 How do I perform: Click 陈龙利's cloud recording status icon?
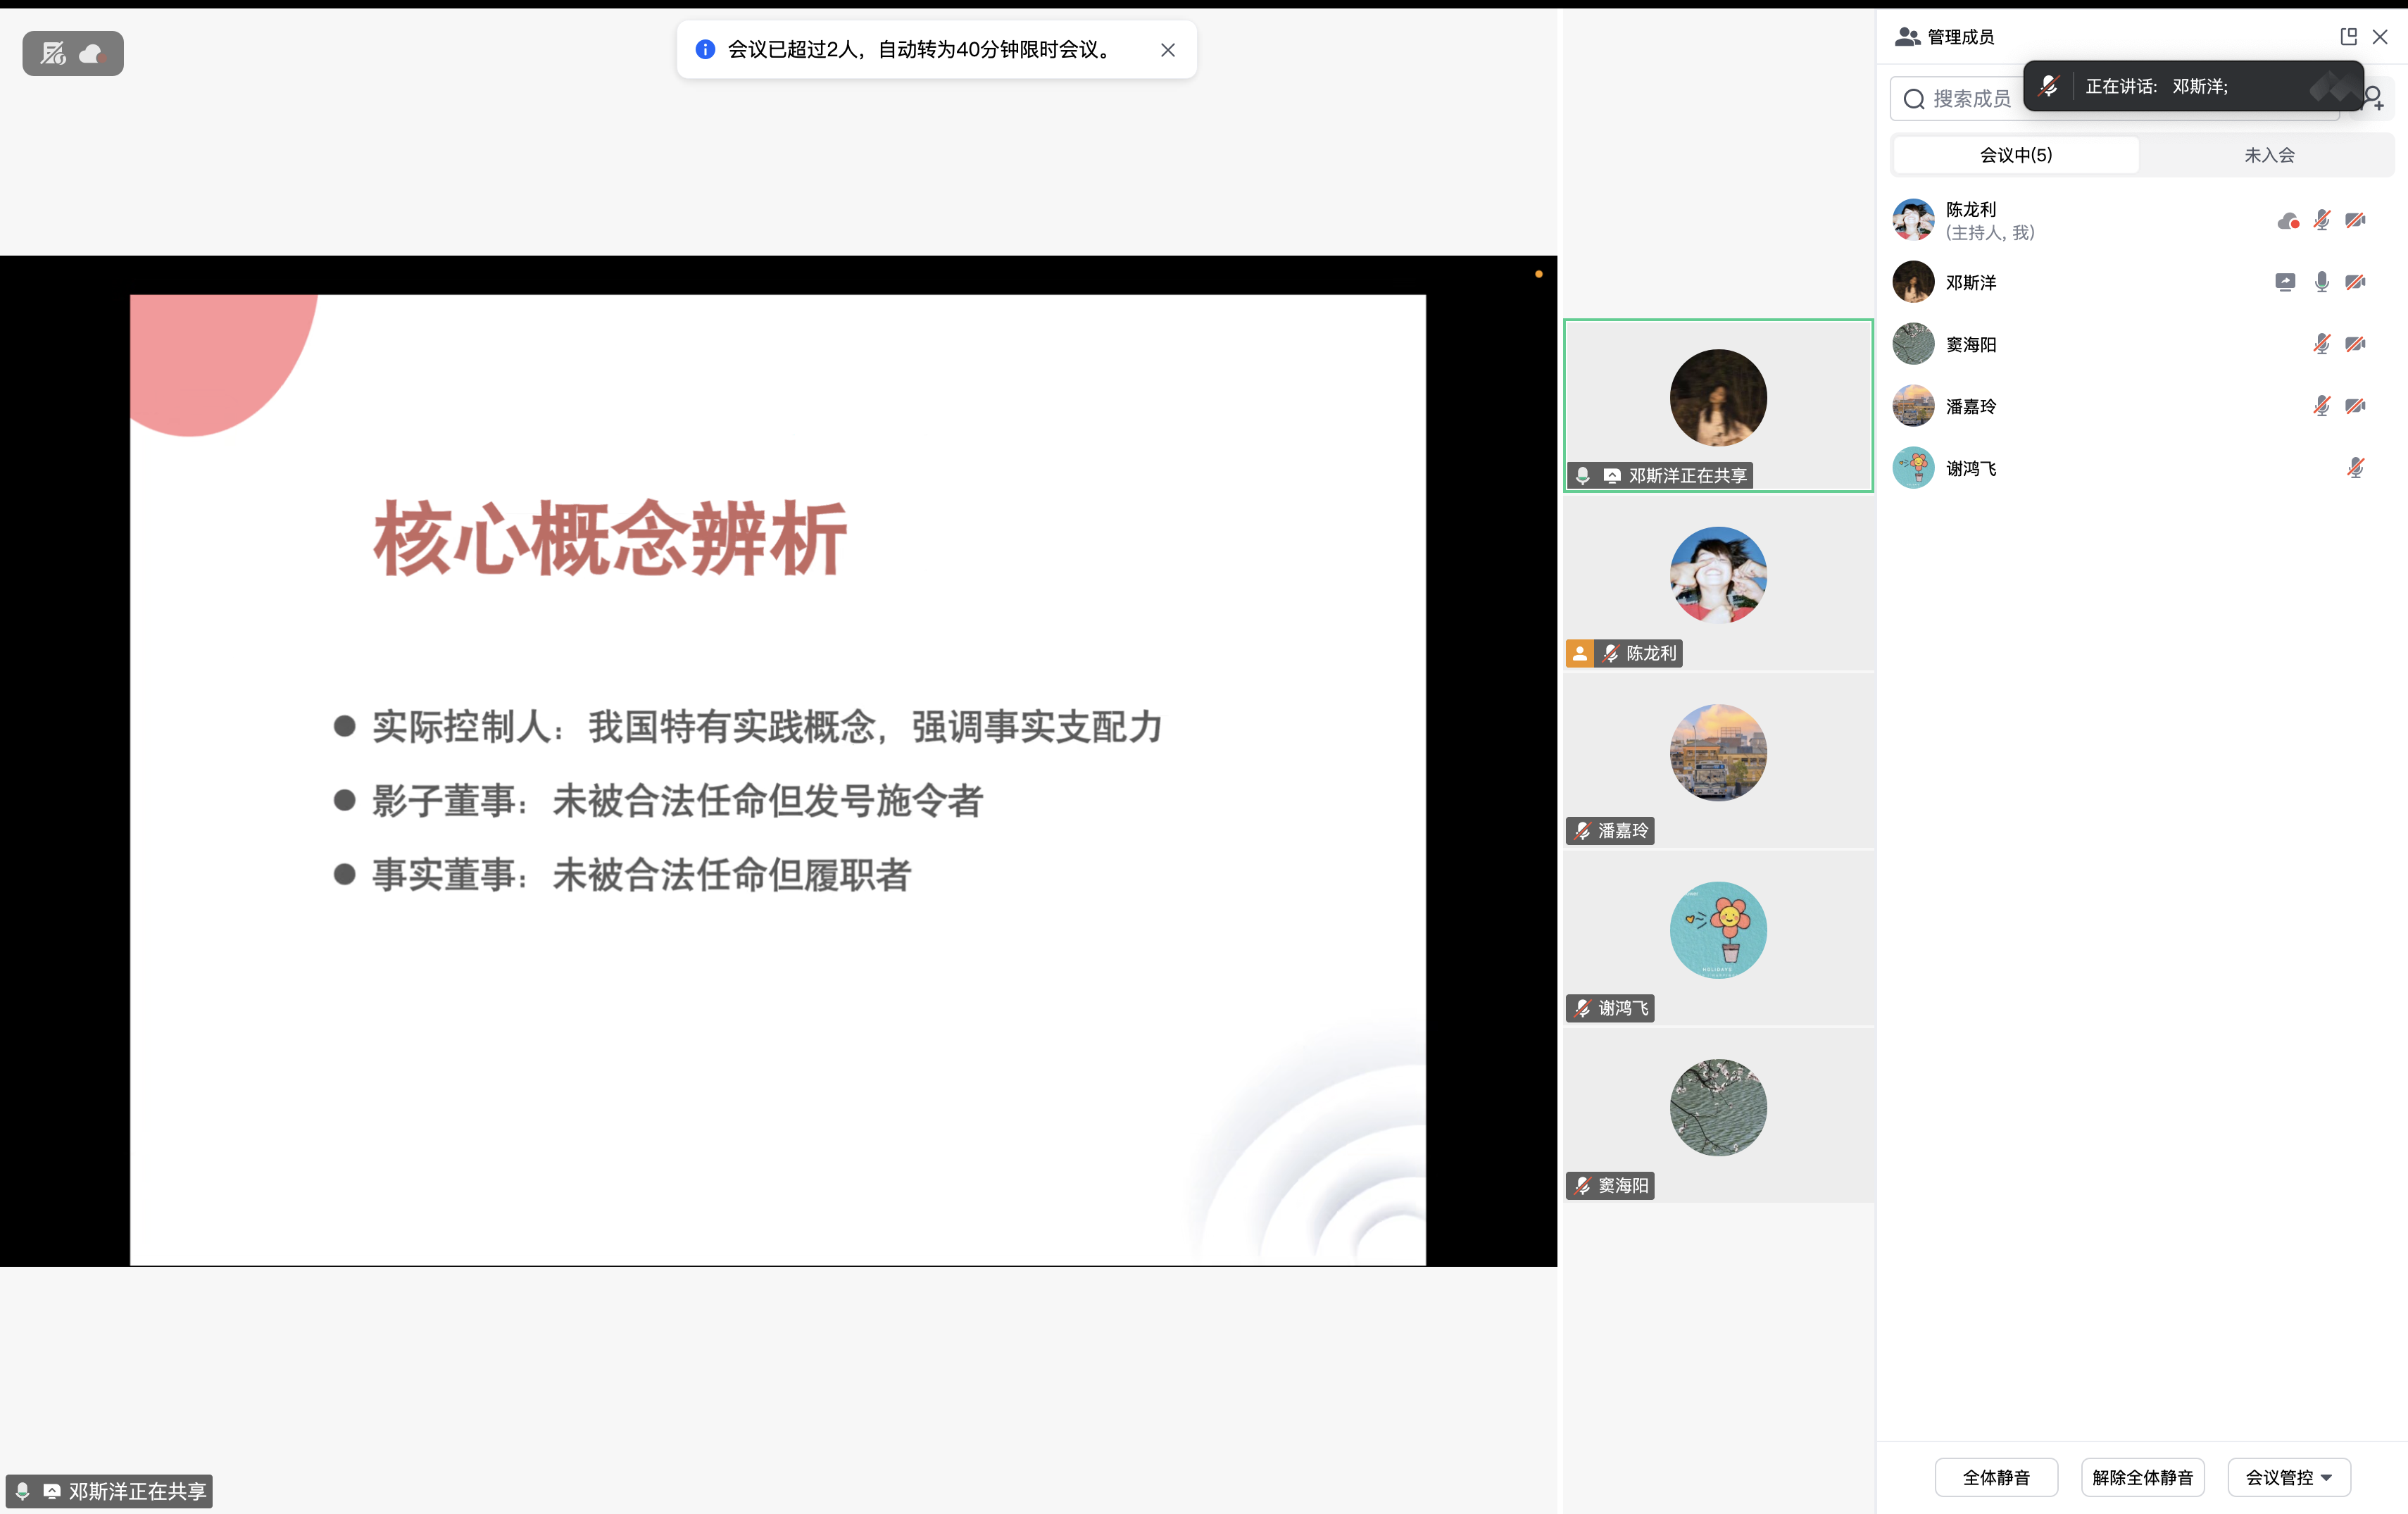(x=2287, y=221)
